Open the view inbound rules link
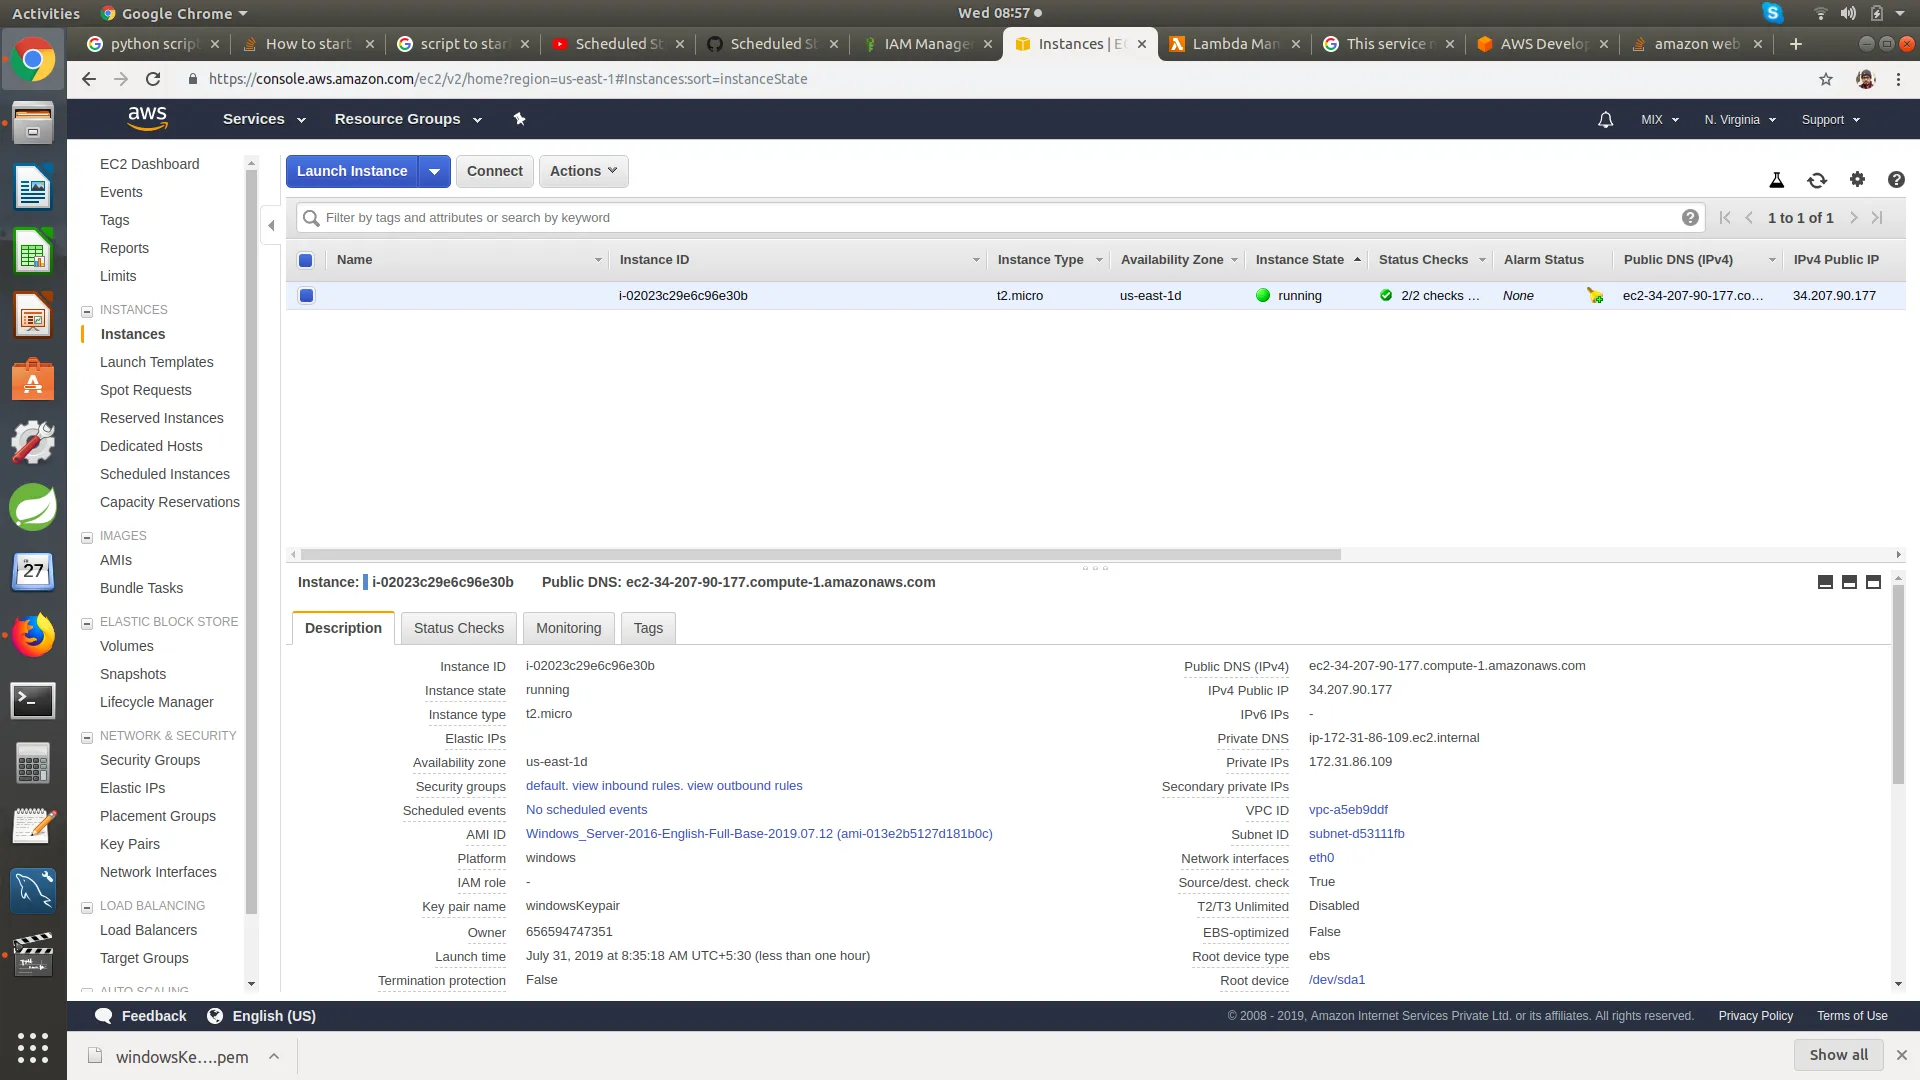The height and width of the screenshot is (1080, 1920). point(626,786)
